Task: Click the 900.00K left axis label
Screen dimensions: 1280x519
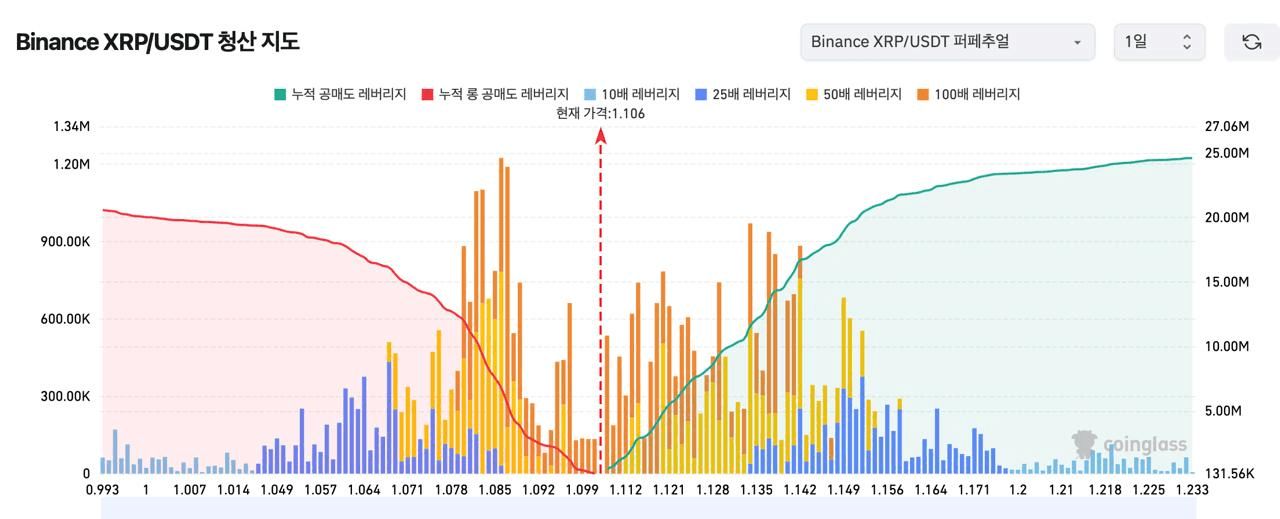Action: tap(66, 242)
